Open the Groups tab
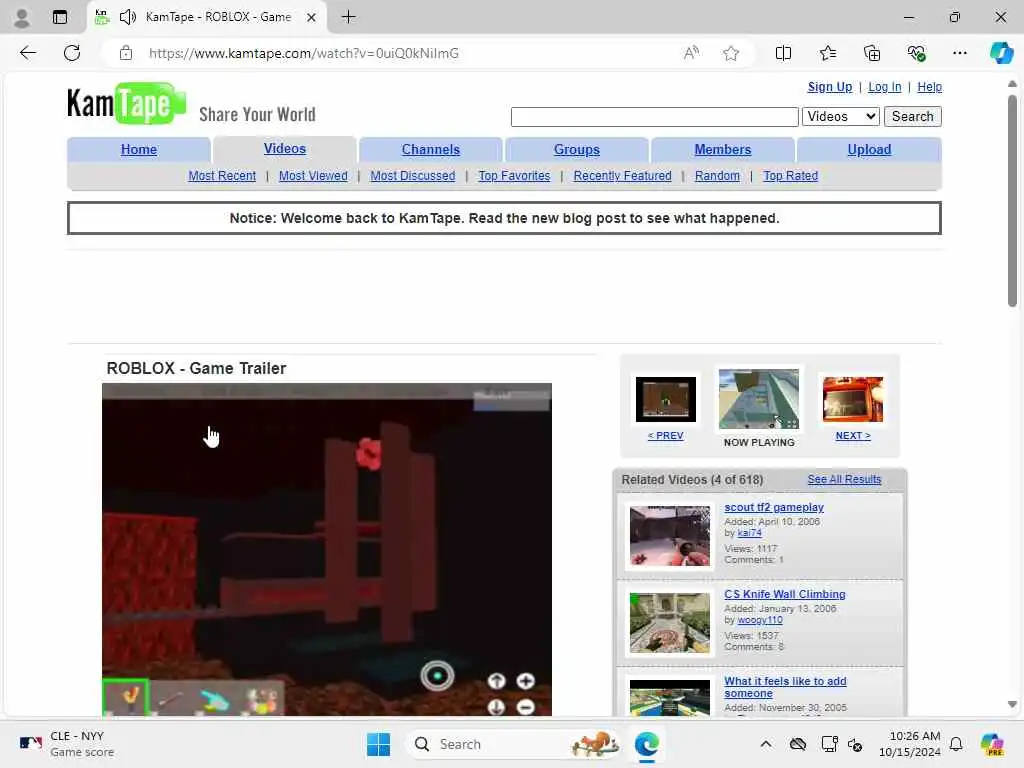This screenshot has height=768, width=1024. (x=577, y=150)
